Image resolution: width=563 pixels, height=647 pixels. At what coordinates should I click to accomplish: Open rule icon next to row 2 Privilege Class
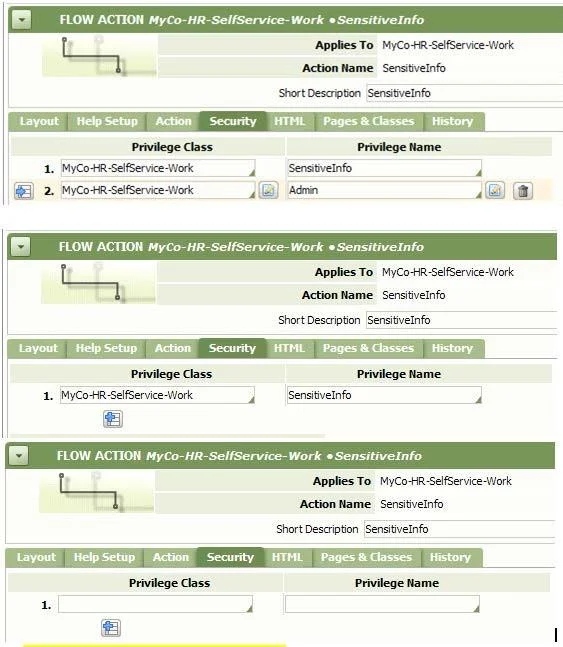(x=268, y=190)
